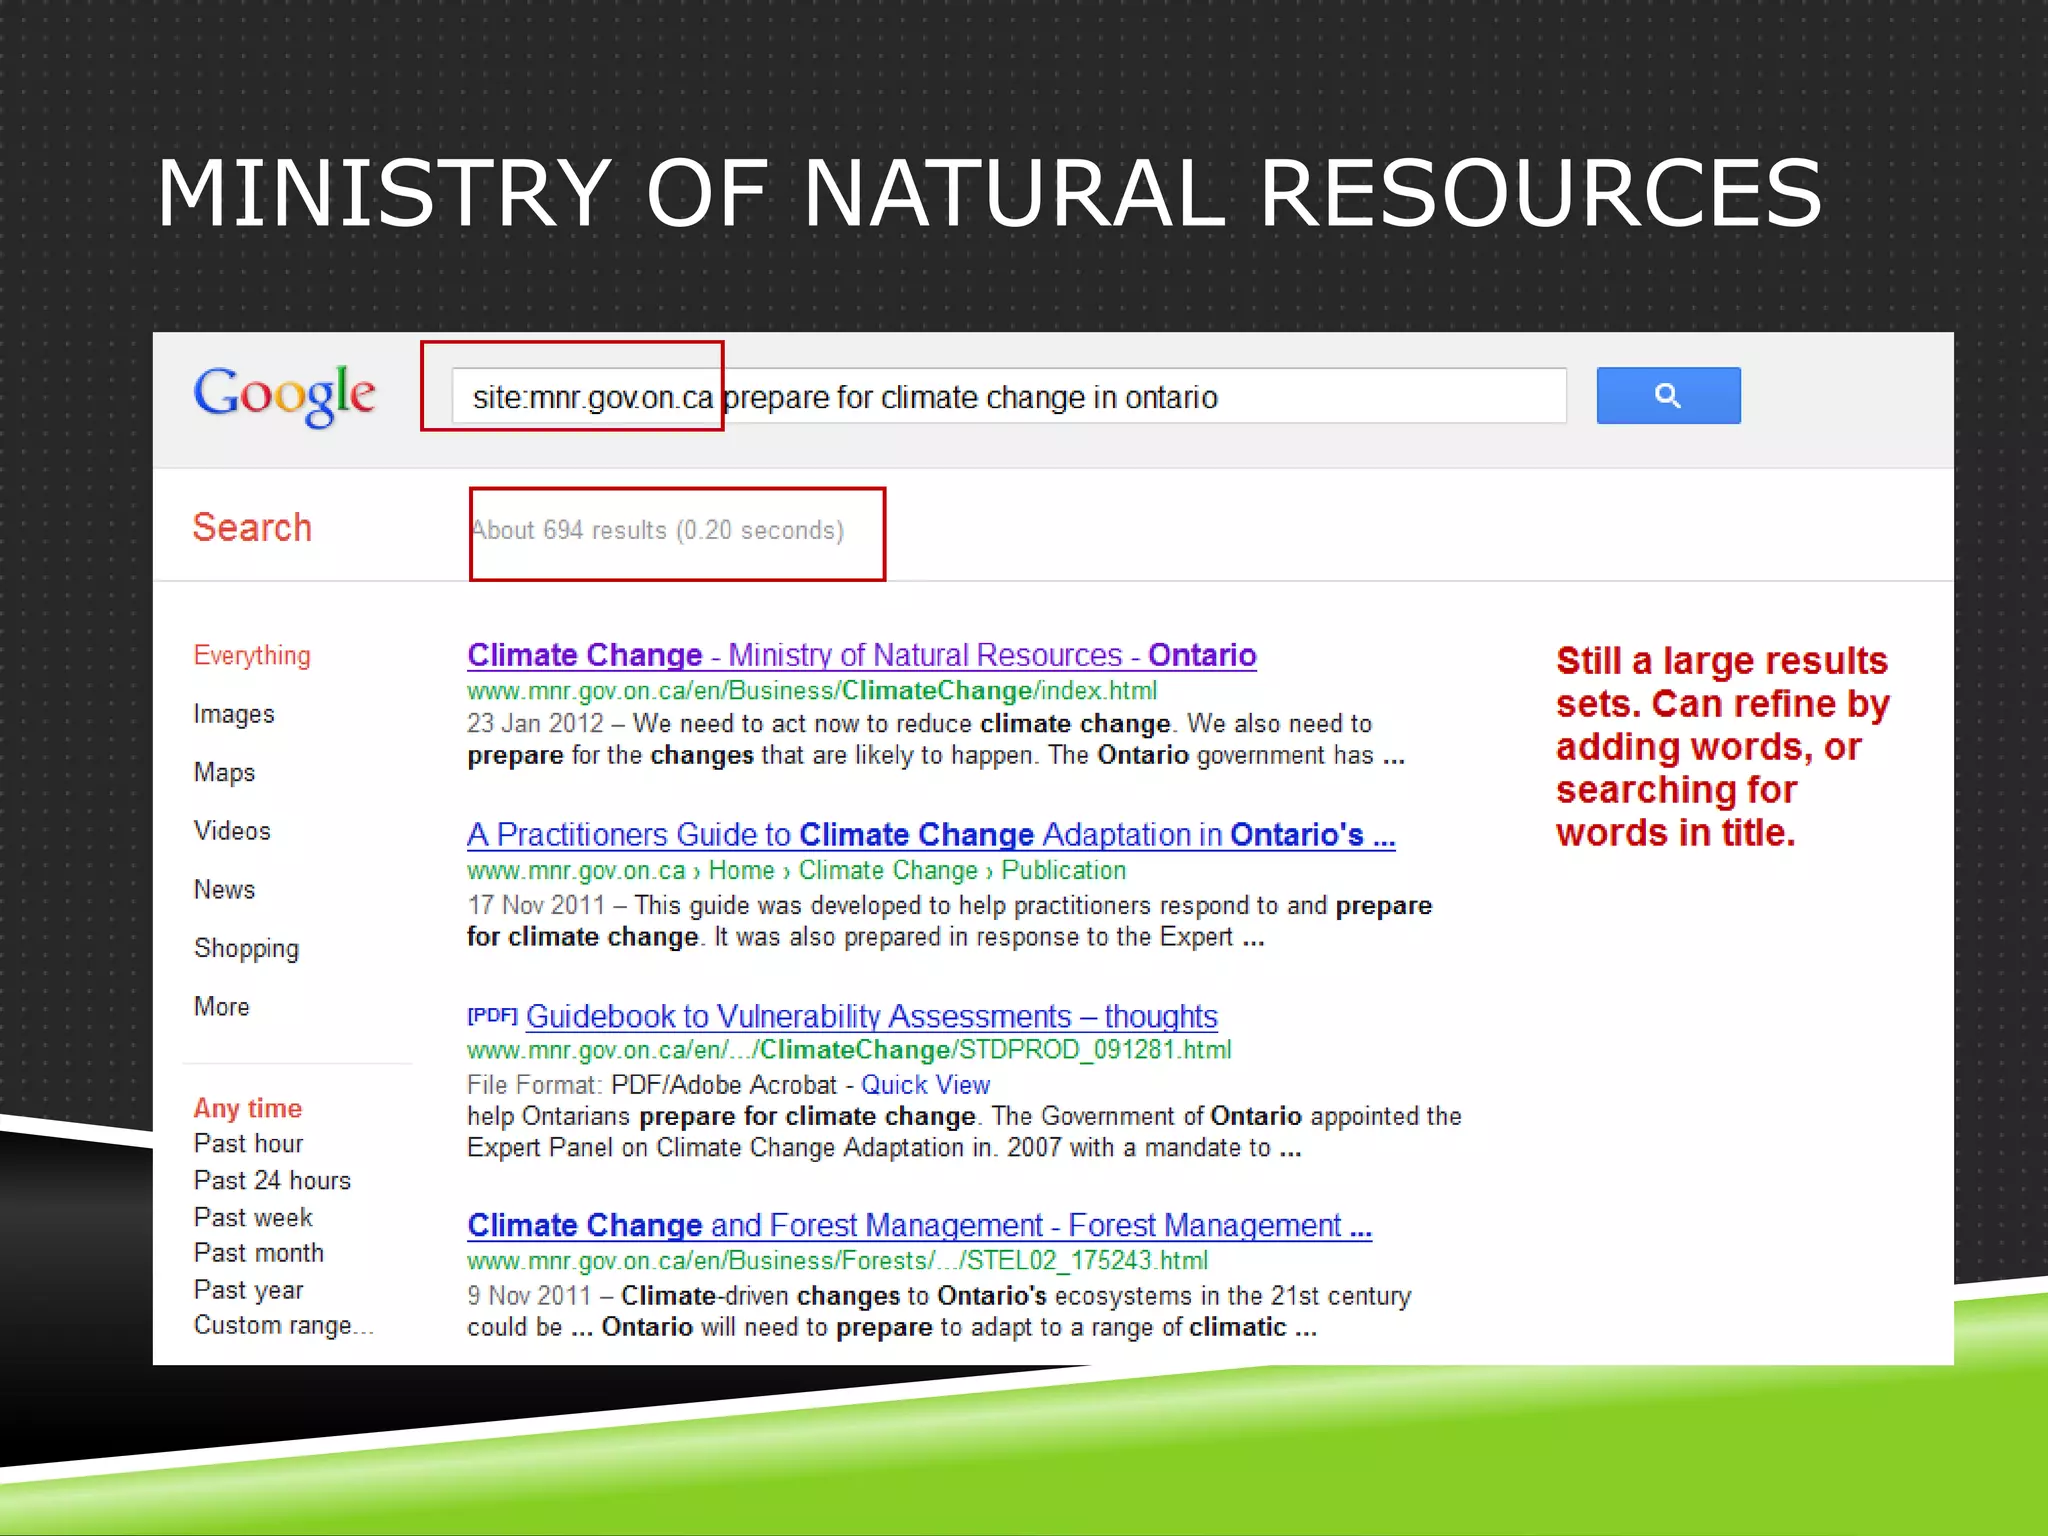Screen dimensions: 2048x1536
Task: Switch to Shopping results
Action: (x=246, y=948)
